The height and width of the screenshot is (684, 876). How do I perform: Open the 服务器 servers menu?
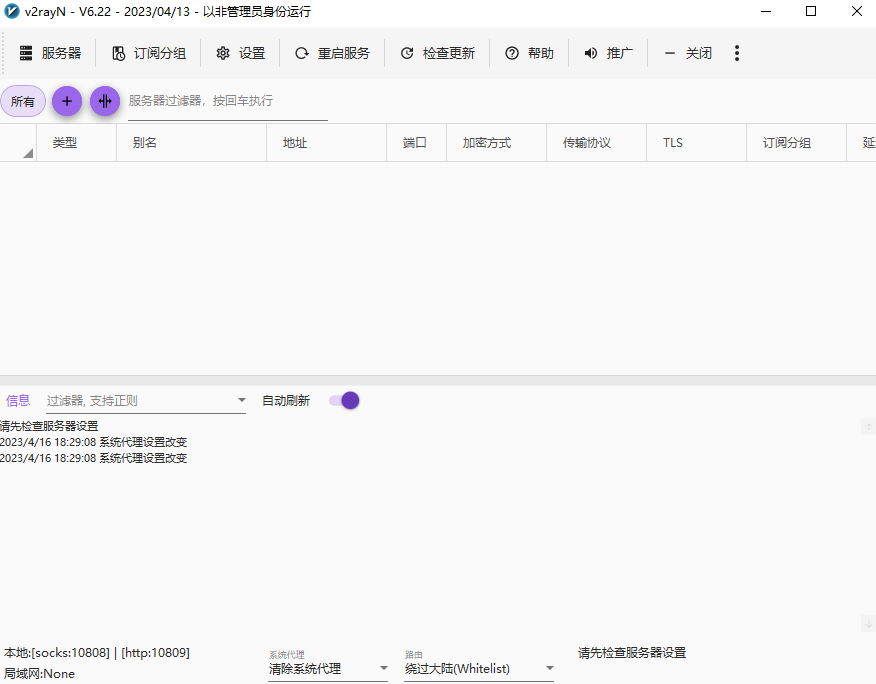click(50, 53)
